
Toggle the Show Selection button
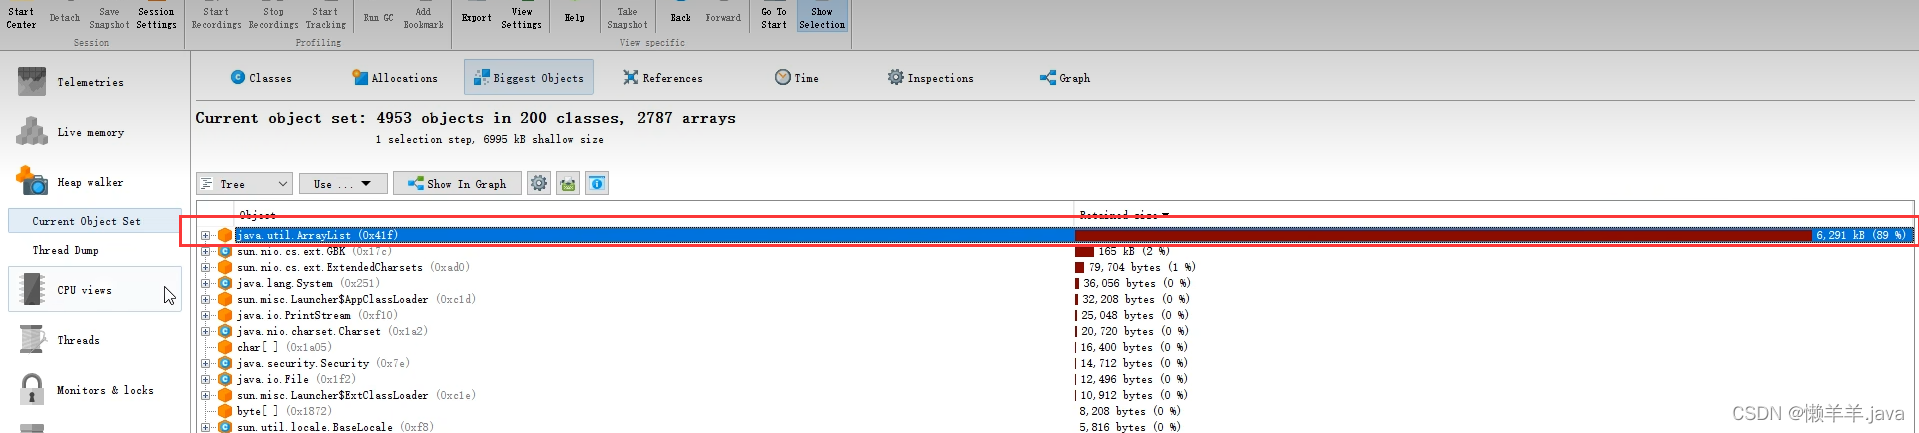(x=821, y=17)
